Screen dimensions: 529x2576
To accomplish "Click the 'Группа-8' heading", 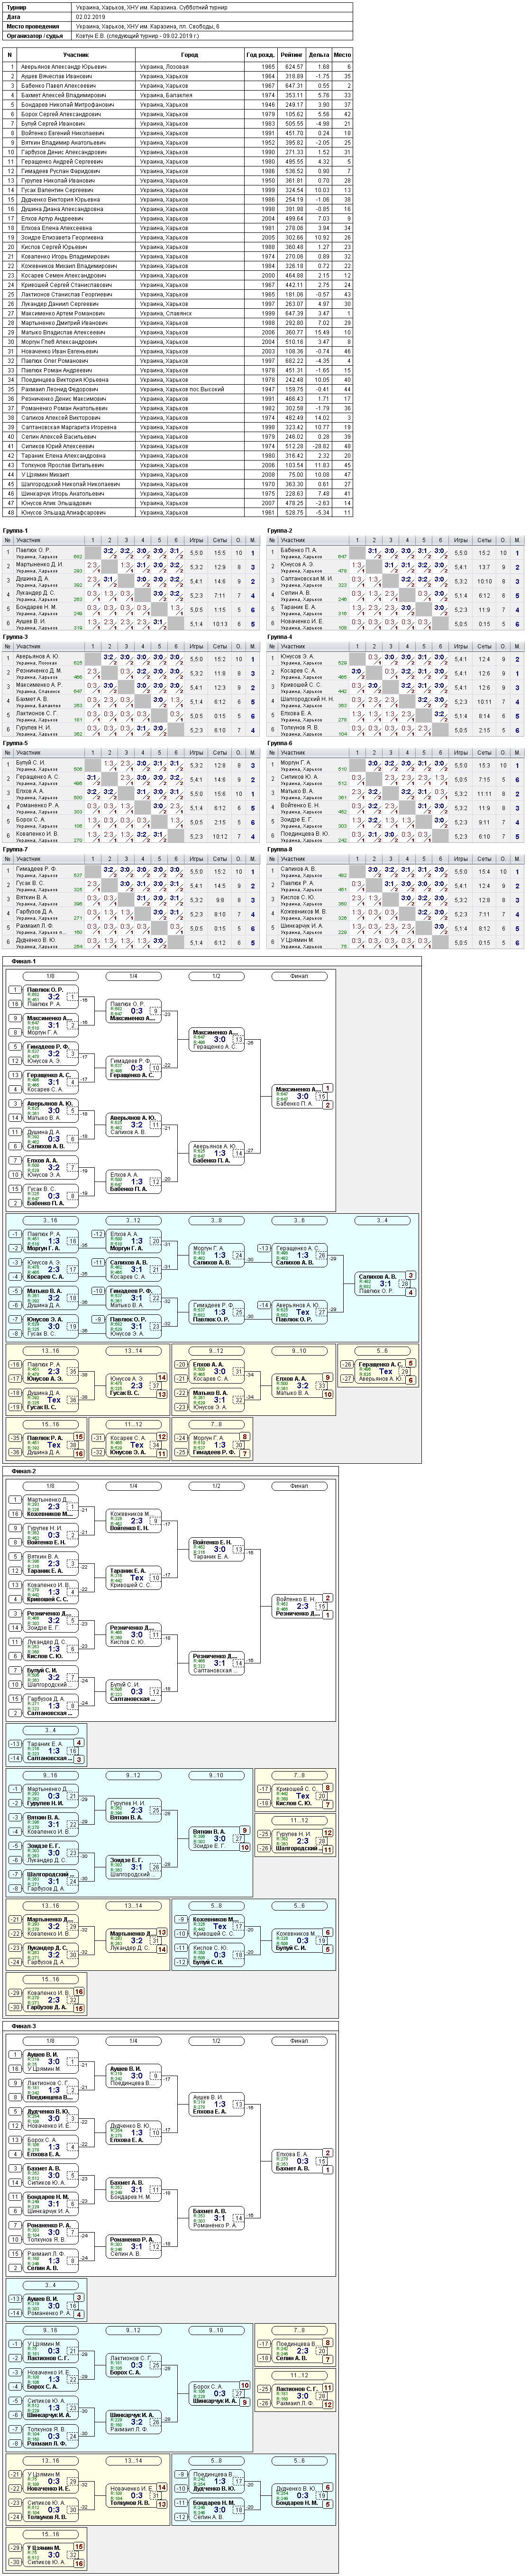I will click(x=280, y=849).
